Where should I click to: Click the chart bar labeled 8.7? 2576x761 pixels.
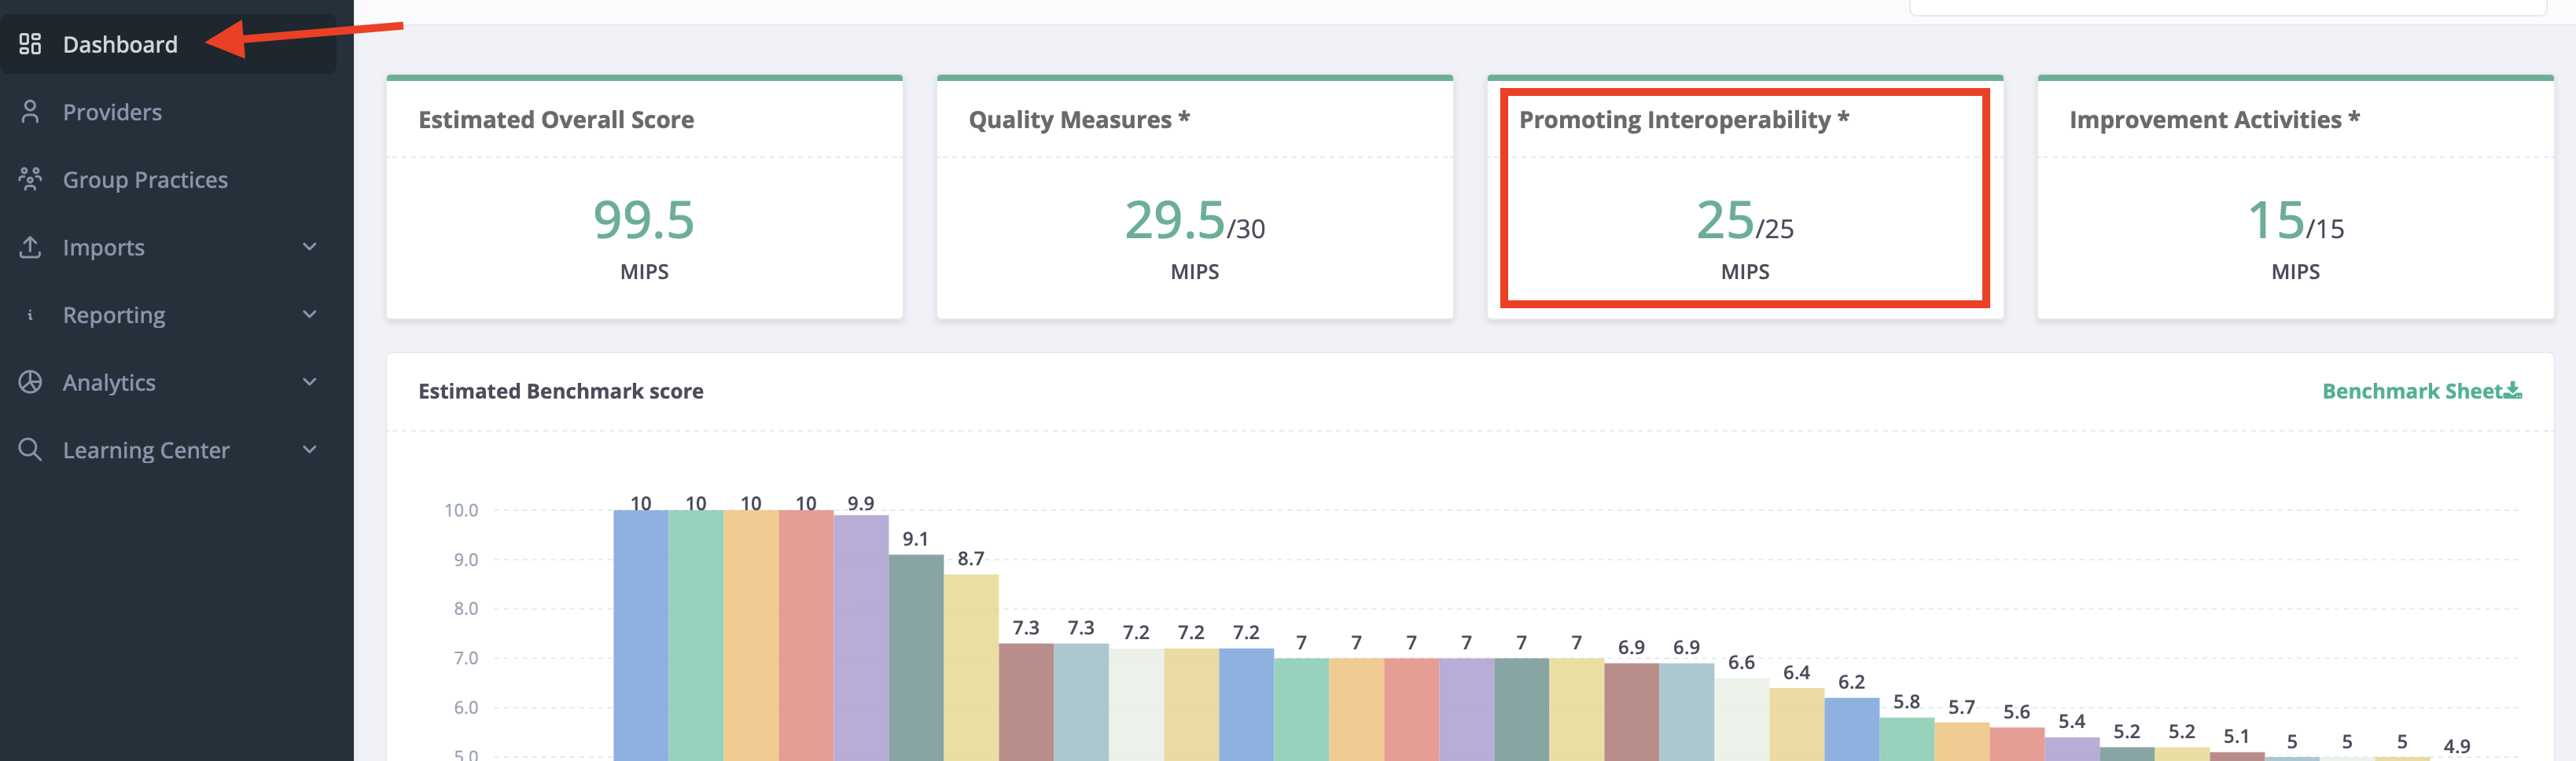click(x=971, y=668)
